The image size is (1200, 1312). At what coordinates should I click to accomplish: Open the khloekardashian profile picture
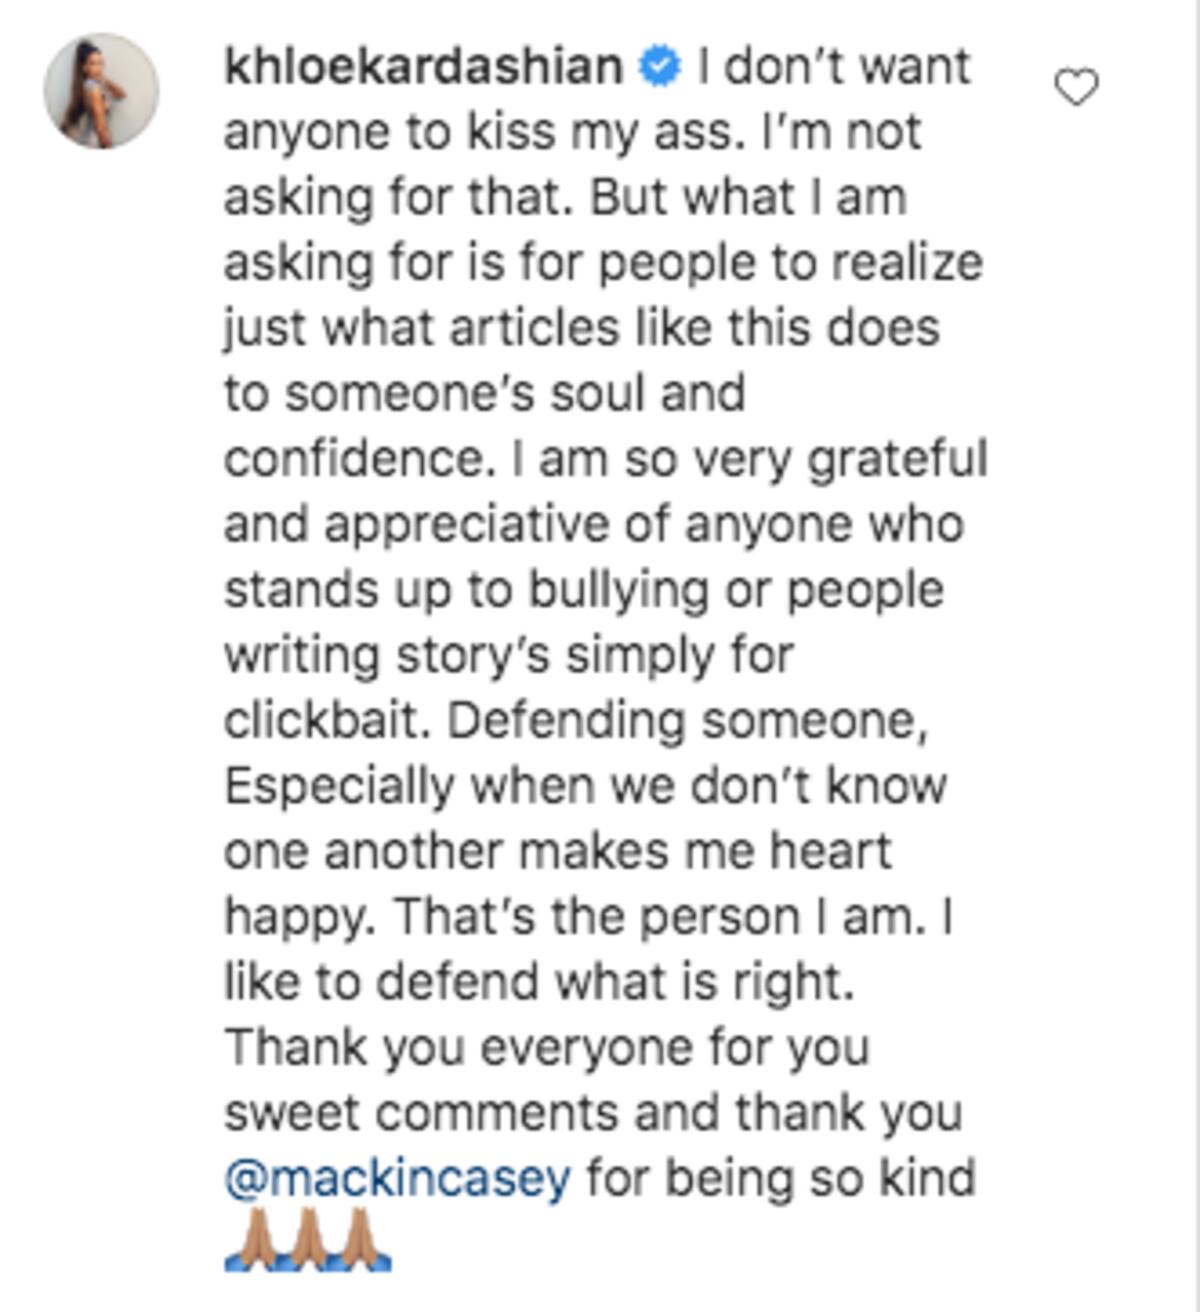tap(101, 91)
